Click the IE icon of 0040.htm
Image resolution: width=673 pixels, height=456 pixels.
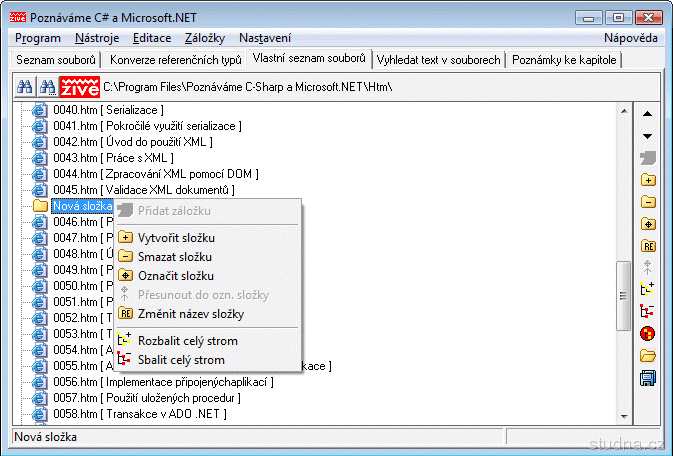(39, 110)
